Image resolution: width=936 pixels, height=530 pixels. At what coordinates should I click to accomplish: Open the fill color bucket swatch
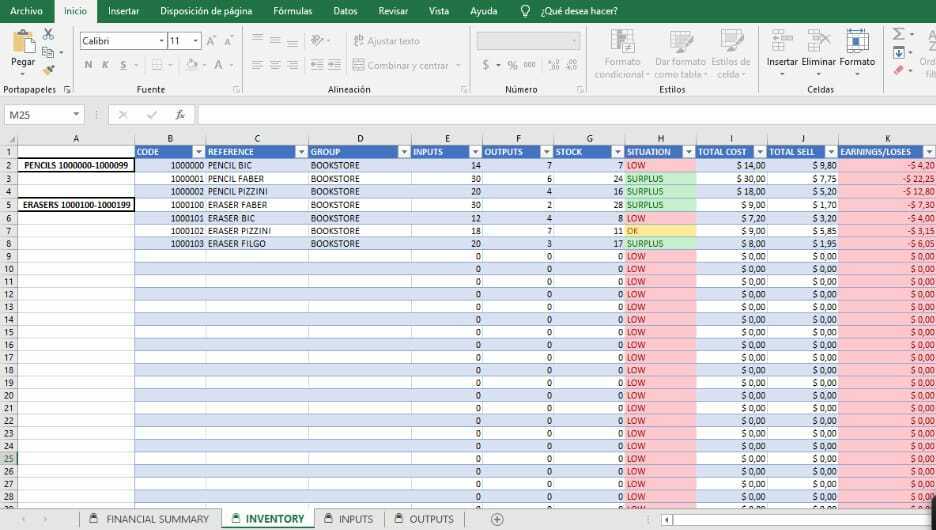click(x=191, y=65)
